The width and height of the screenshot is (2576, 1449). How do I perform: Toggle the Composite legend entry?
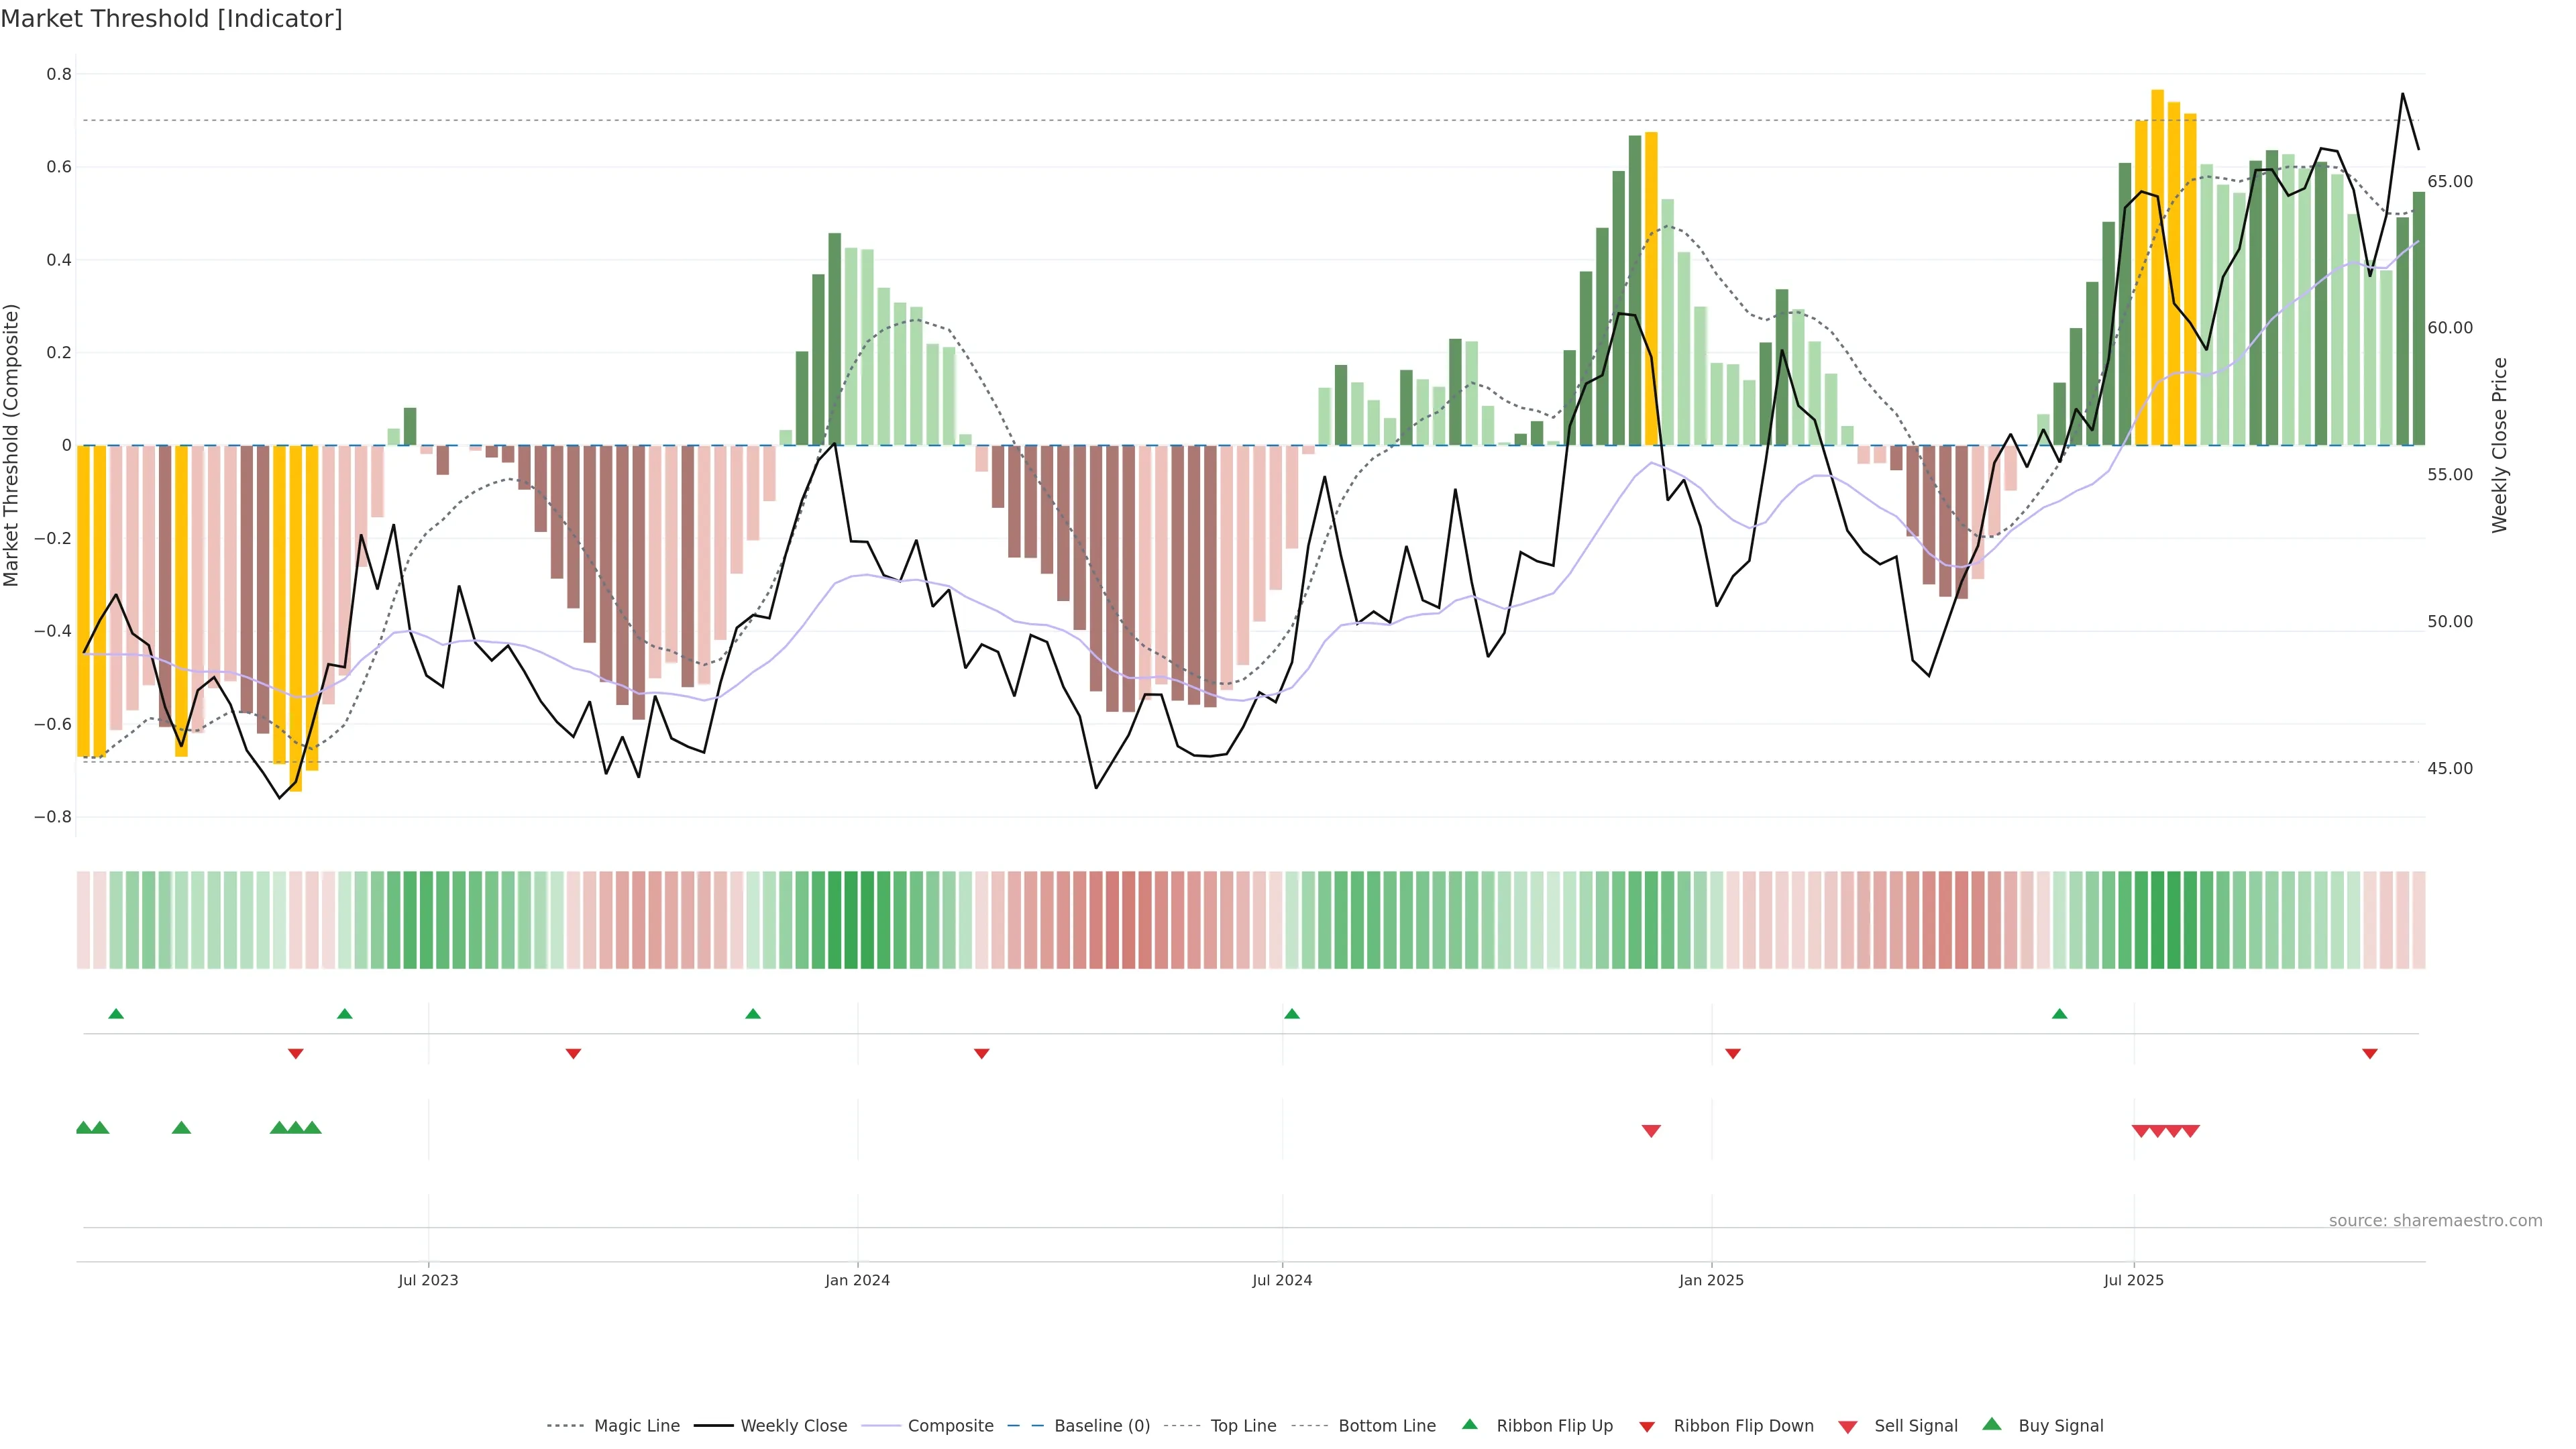[950, 1426]
